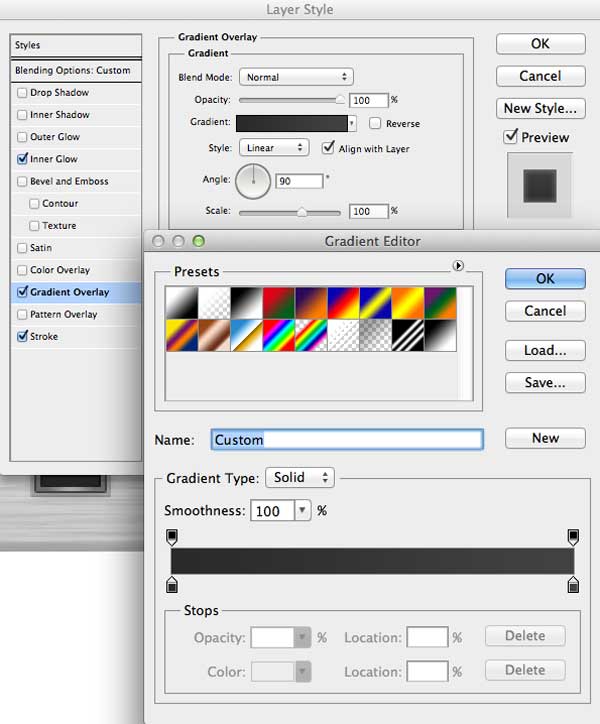
Task: Open the Gradient Type Solid dropdown
Action: tap(300, 477)
